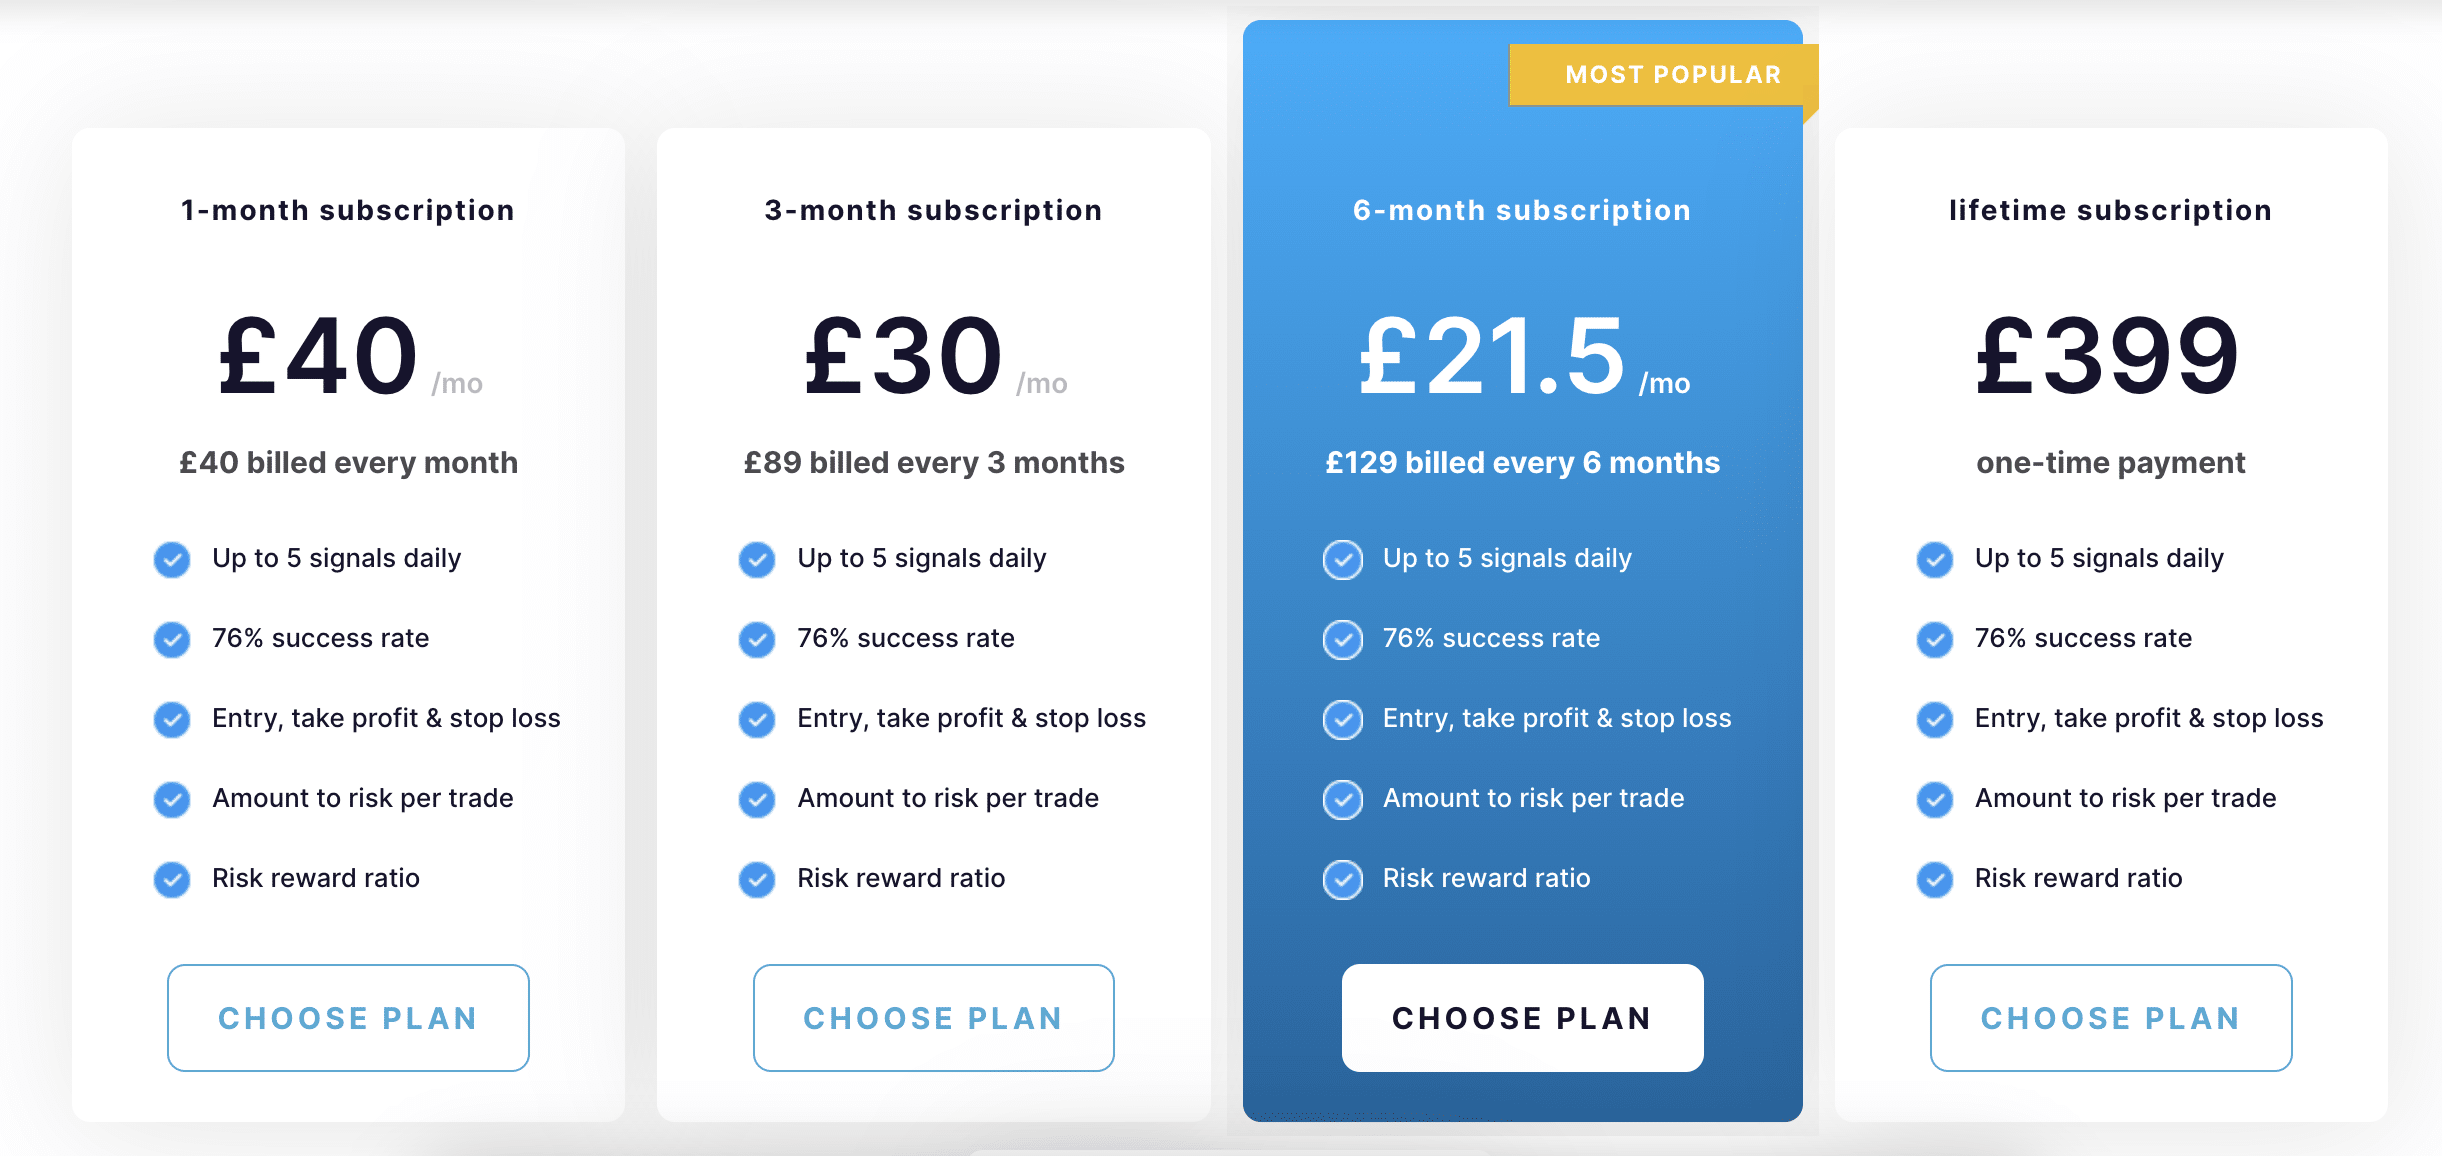Screen dimensions: 2442x1156
Task: Click check icon by 3-month 'Risk reward ratio'
Action: [757, 879]
